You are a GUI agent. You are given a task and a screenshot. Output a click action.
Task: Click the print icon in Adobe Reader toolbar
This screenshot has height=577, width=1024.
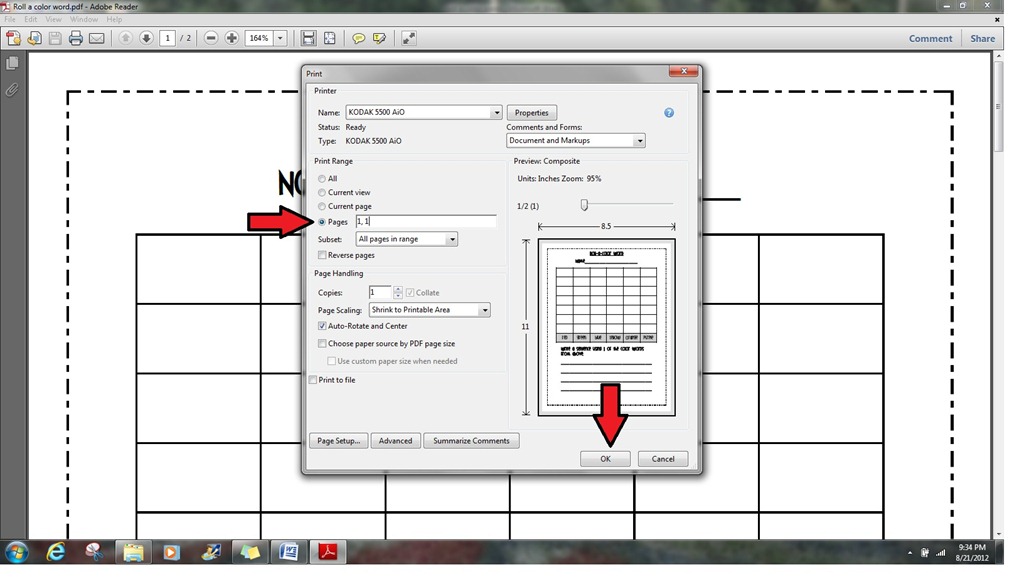pos(76,39)
